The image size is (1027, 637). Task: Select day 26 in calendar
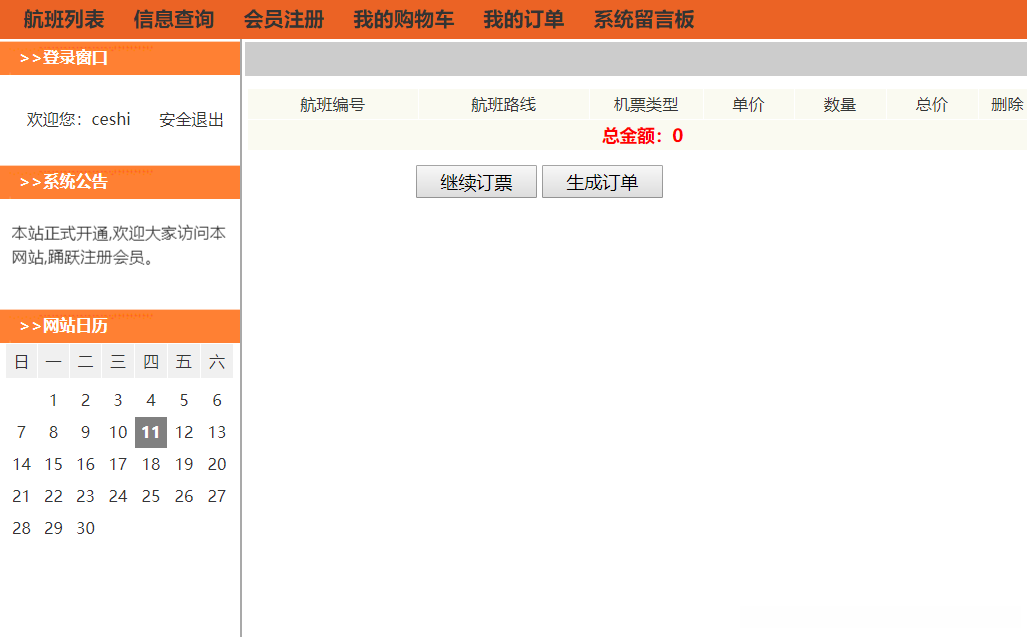[184, 496]
